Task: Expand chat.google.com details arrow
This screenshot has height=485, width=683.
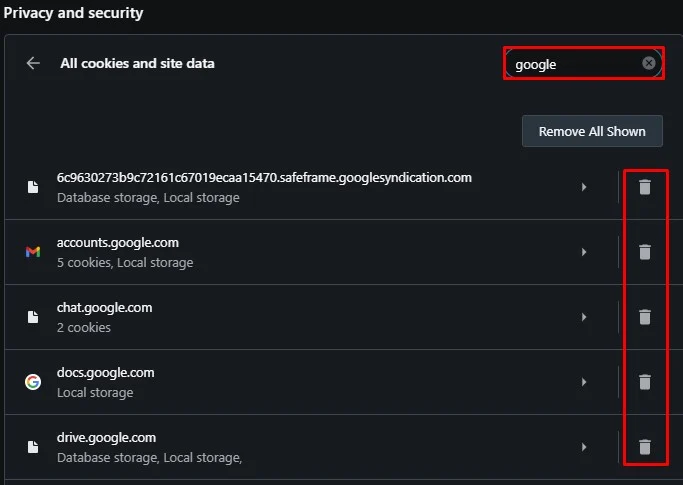Action: (x=584, y=317)
